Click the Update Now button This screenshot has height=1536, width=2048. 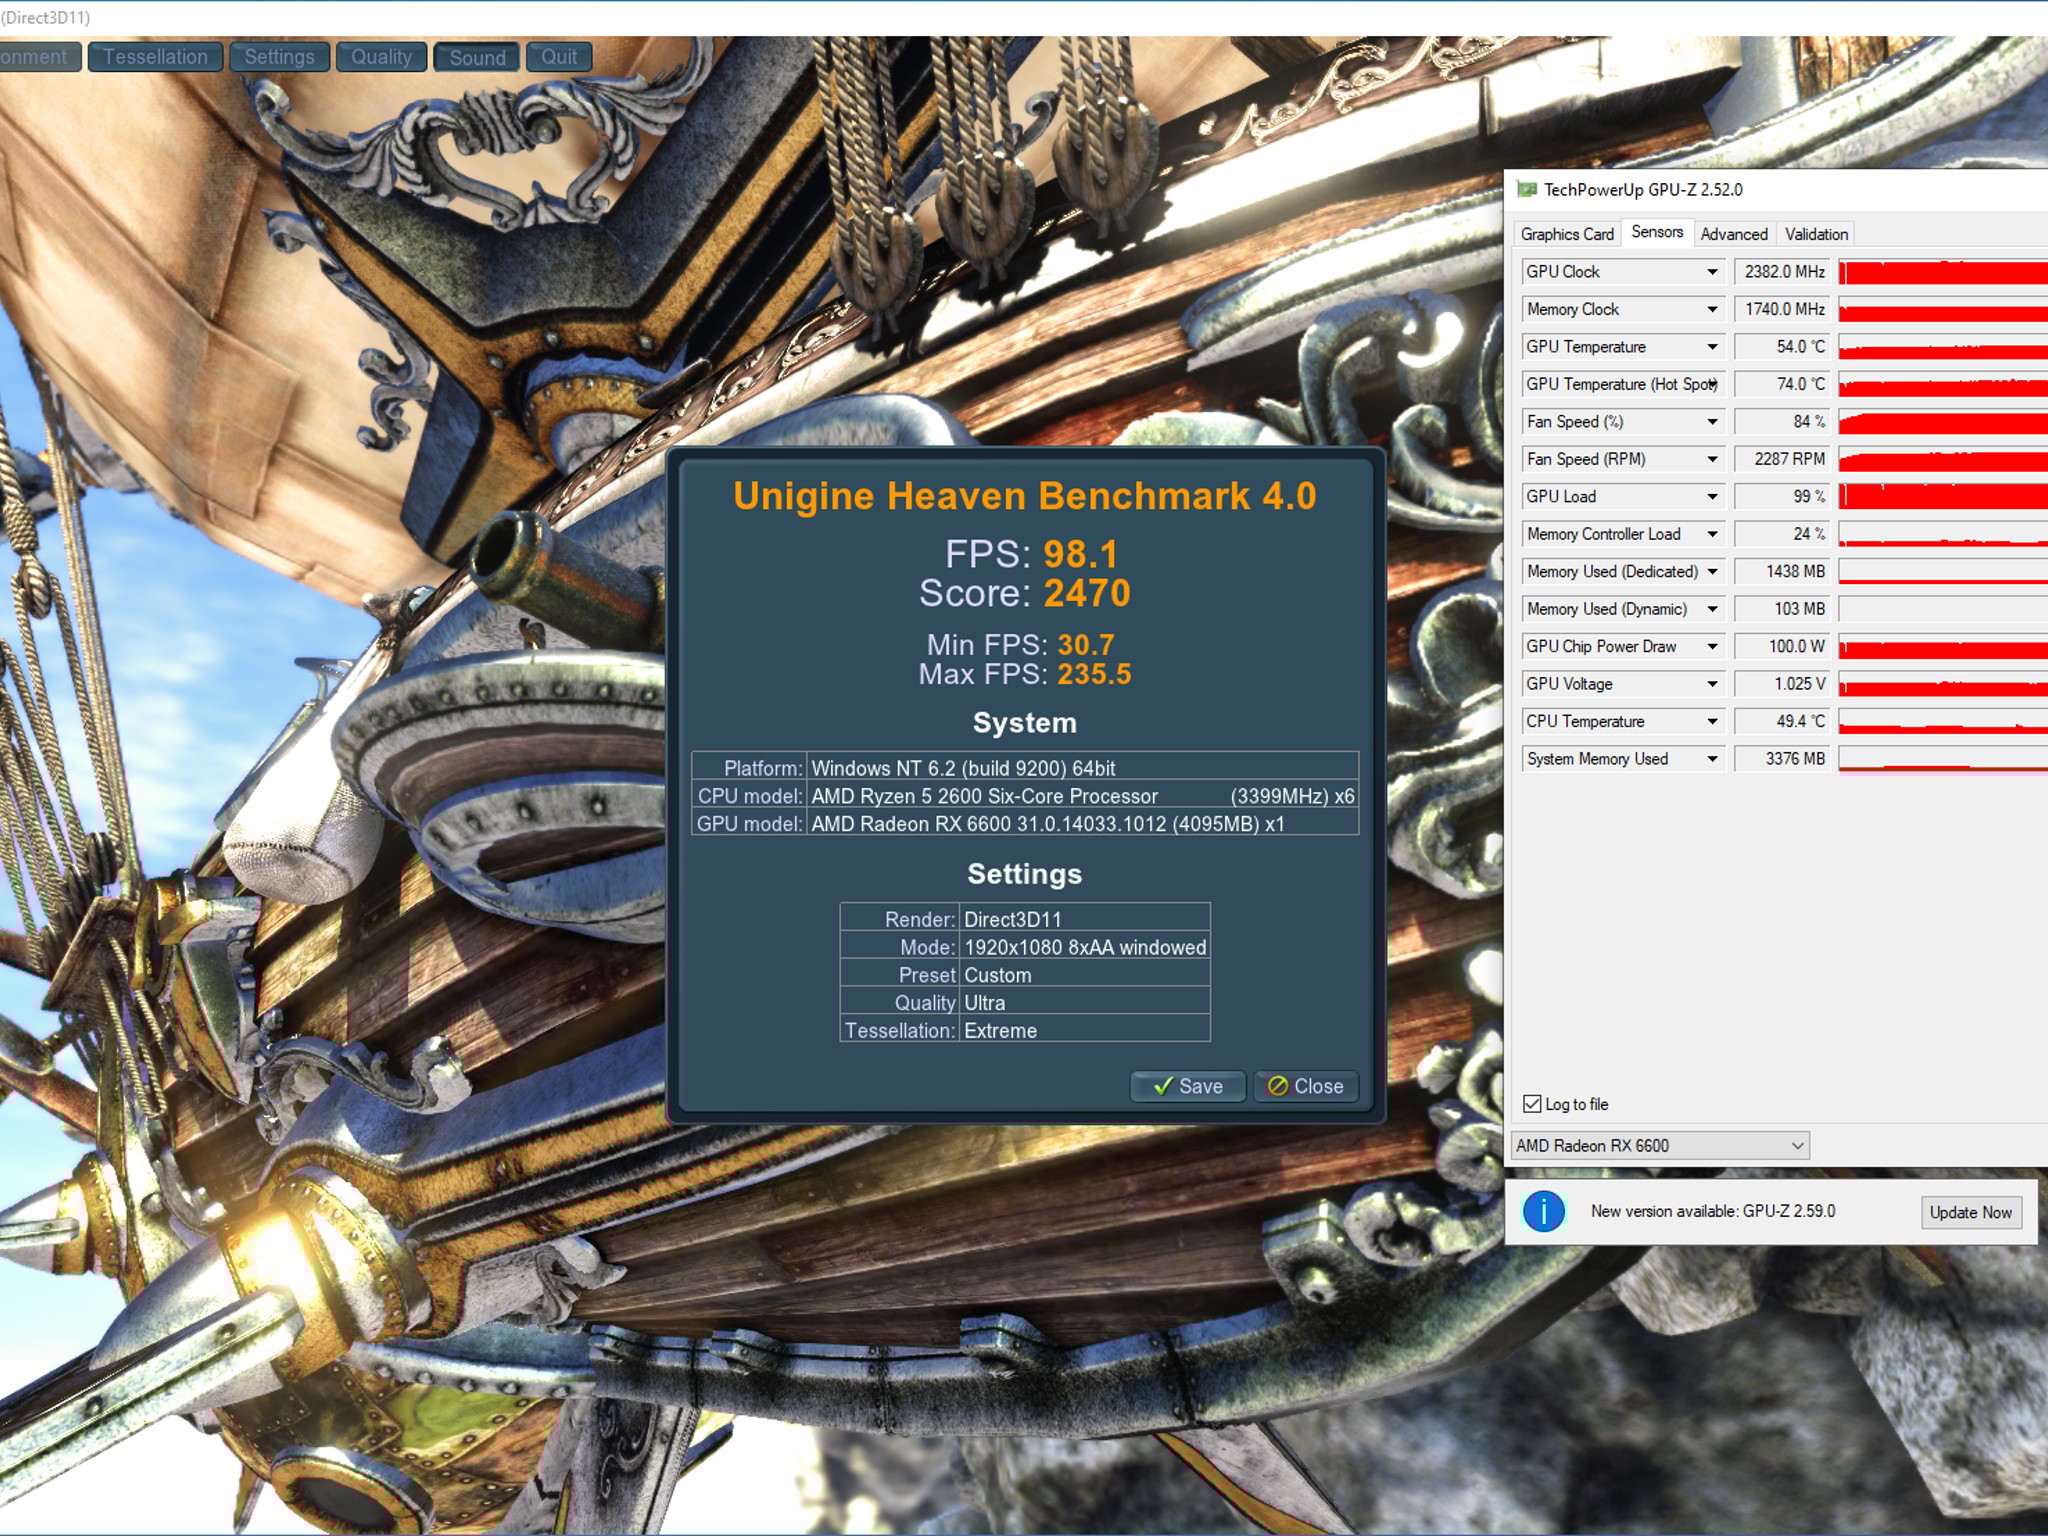coord(1970,1212)
